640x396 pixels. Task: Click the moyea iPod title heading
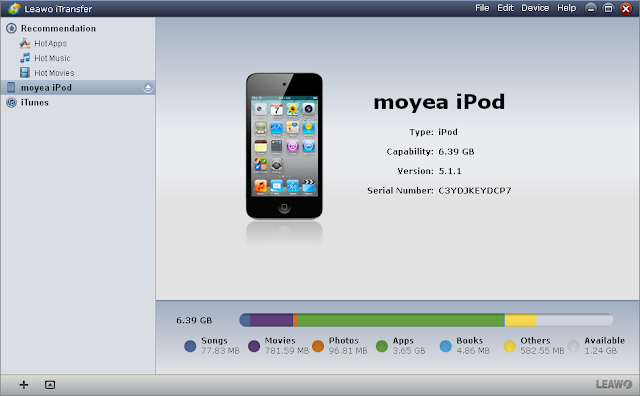pyautogui.click(x=439, y=102)
